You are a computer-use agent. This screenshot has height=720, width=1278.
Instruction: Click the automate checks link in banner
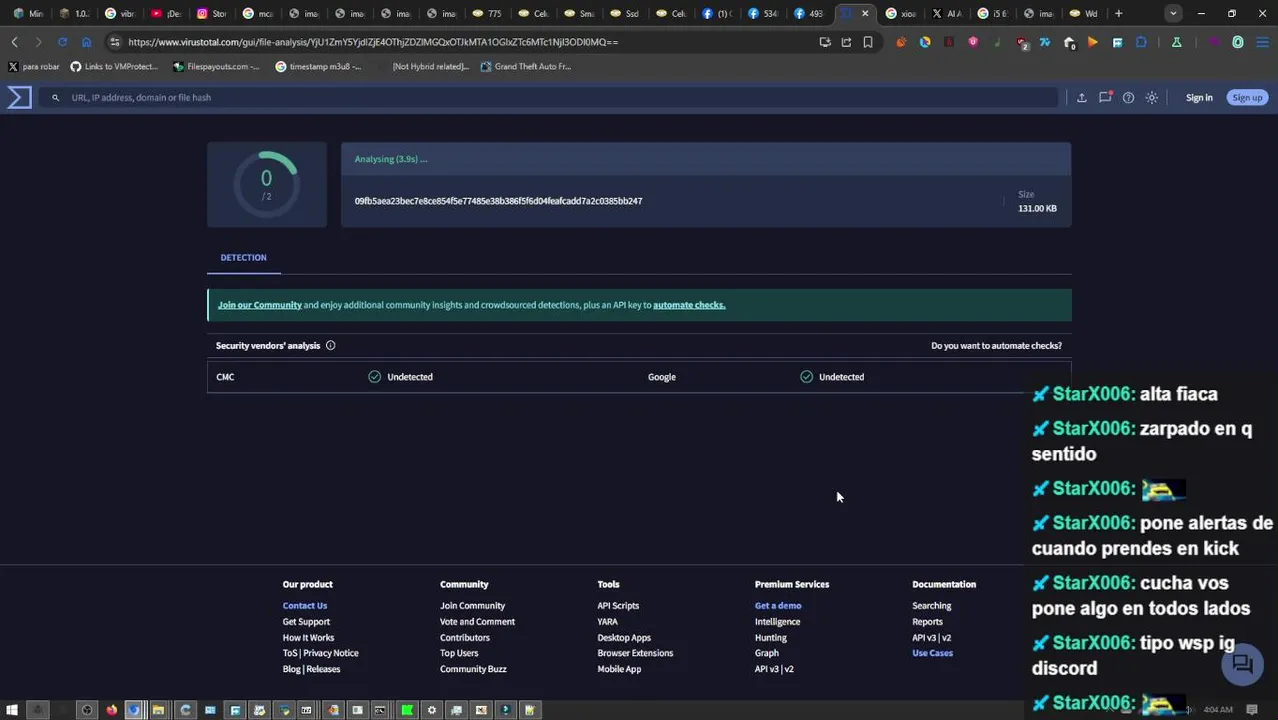coord(689,305)
